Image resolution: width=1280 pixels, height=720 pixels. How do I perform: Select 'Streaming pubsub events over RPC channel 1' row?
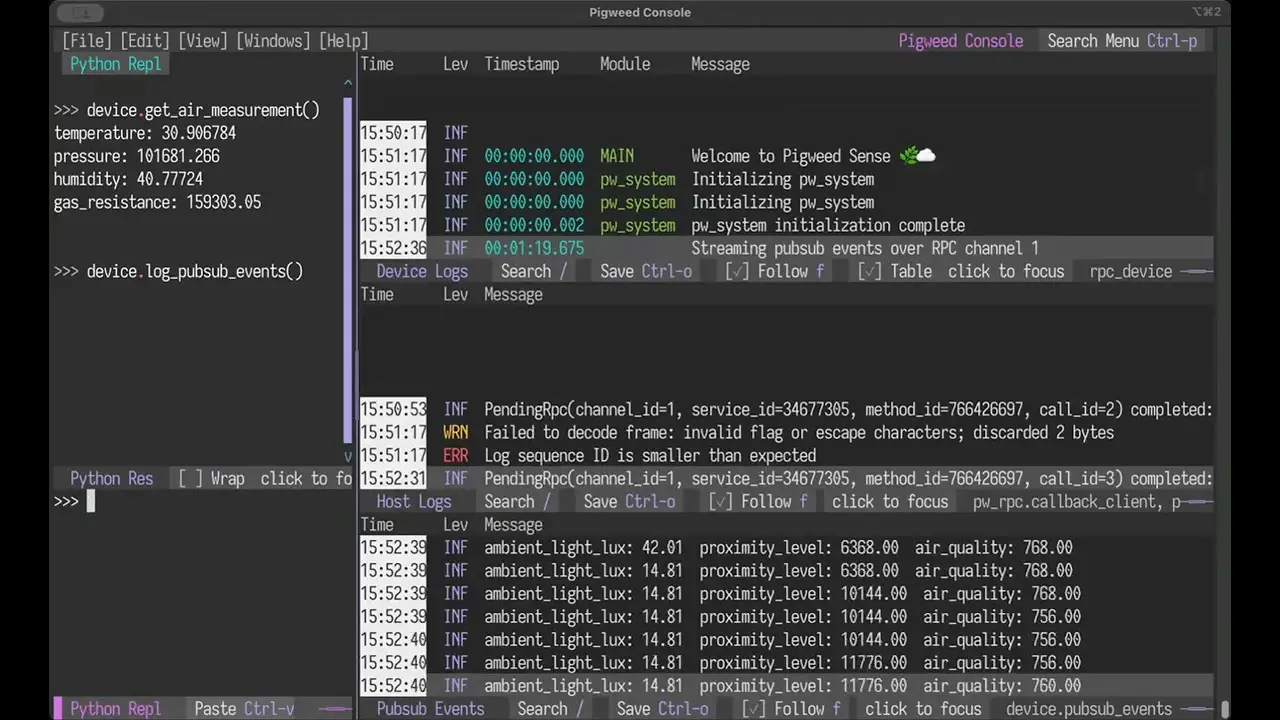pyautogui.click(x=786, y=248)
